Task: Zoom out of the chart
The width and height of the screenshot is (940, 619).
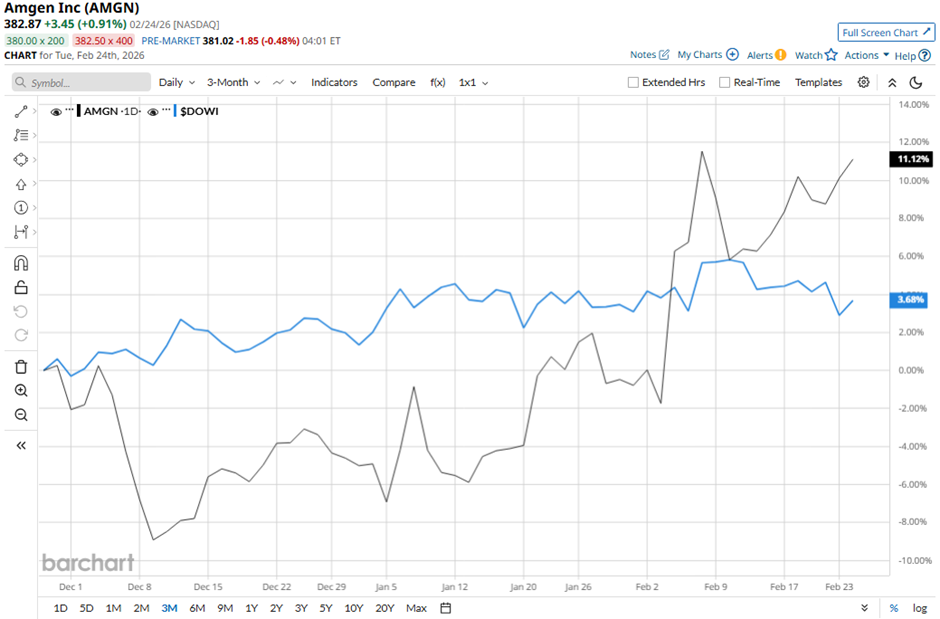Action: (x=21, y=415)
